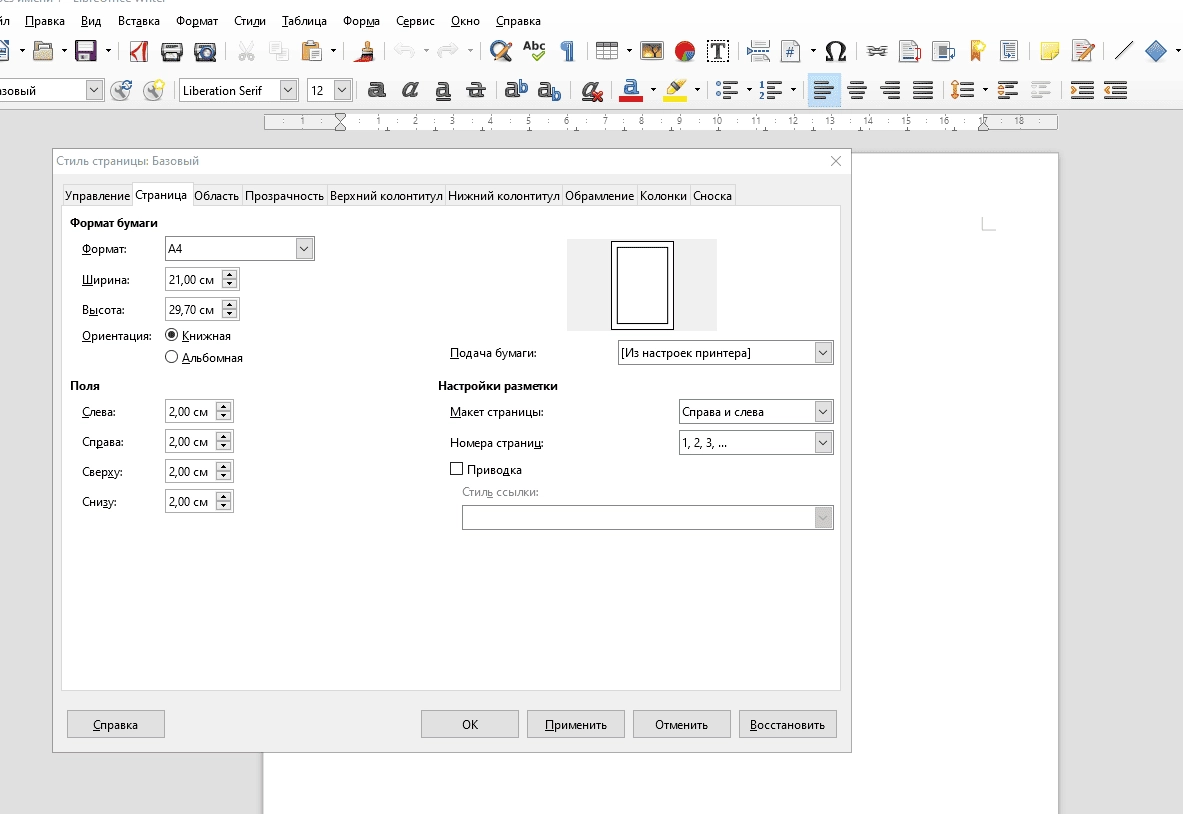This screenshot has height=814, width=1183.
Task: Switch to Верхний колонтитул tab
Action: point(386,195)
